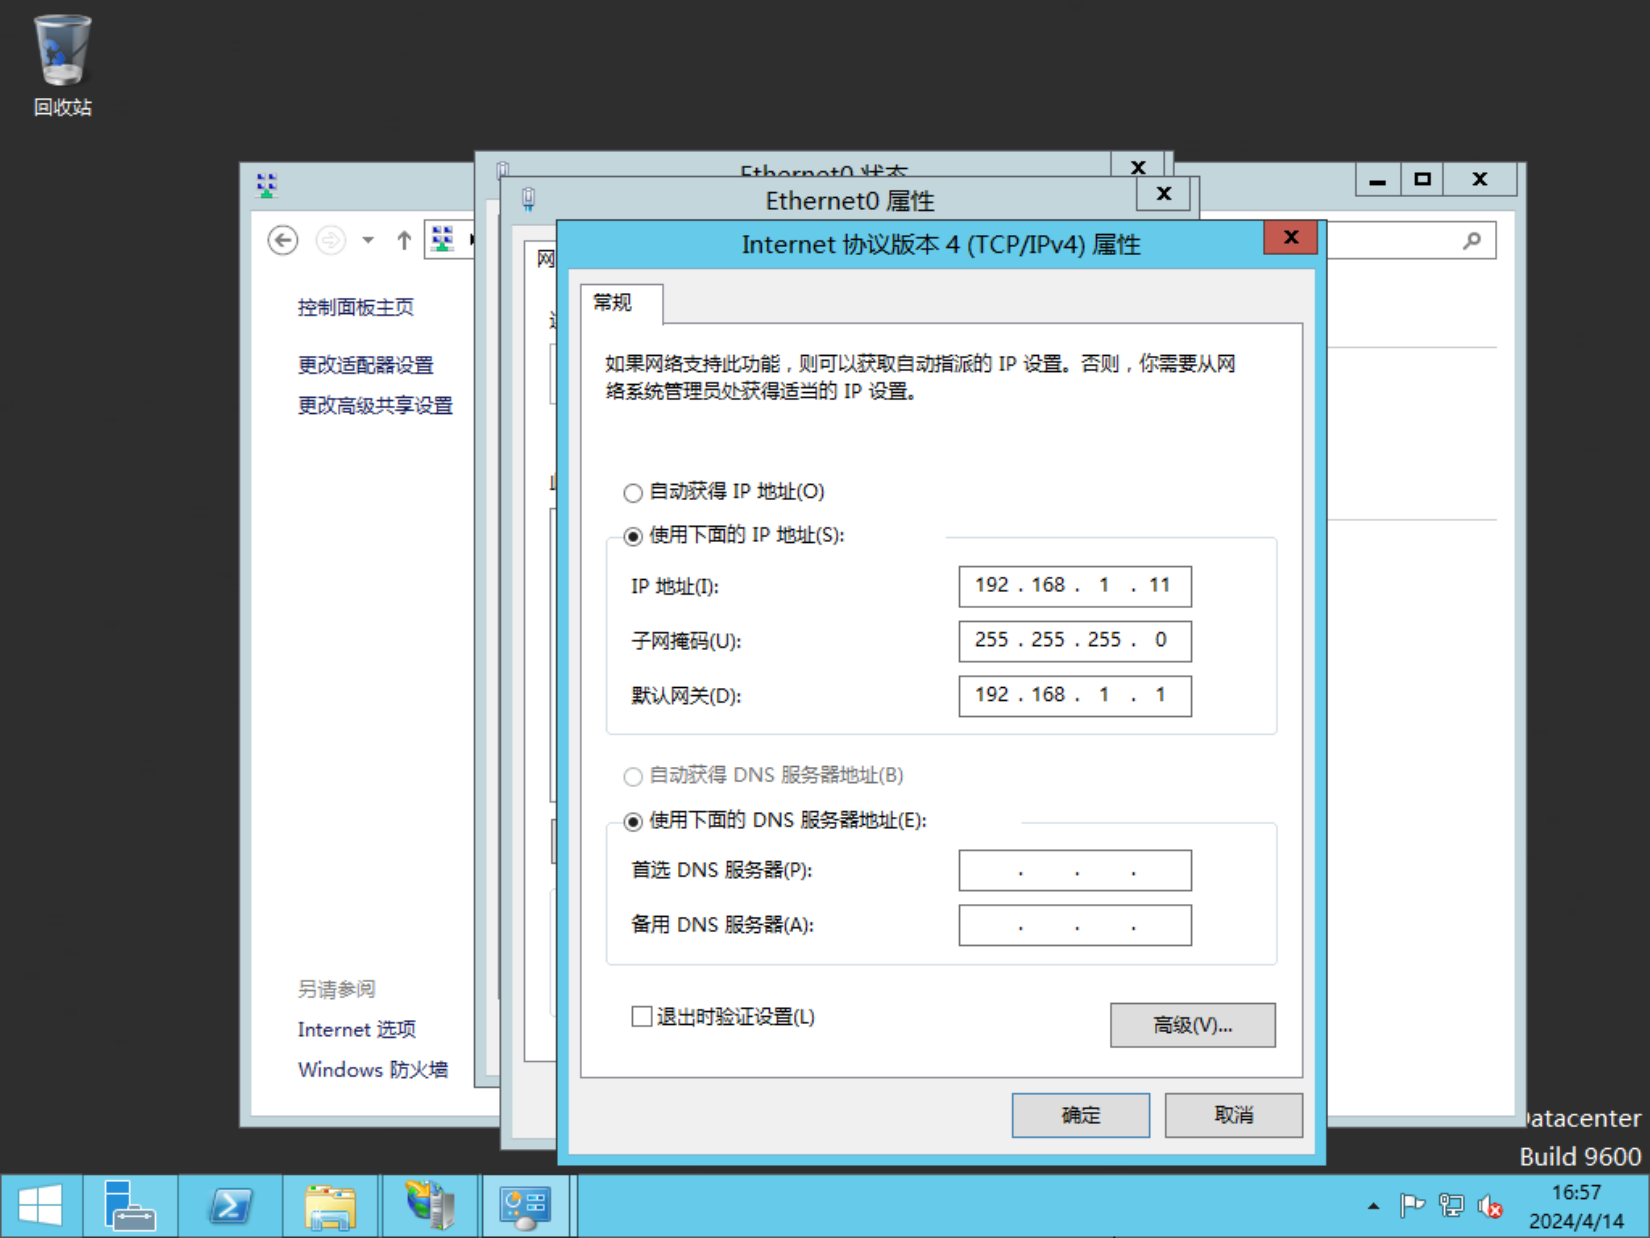1650x1238 pixels.
Task: Select Use the following DNS server addresses
Action: (x=632, y=821)
